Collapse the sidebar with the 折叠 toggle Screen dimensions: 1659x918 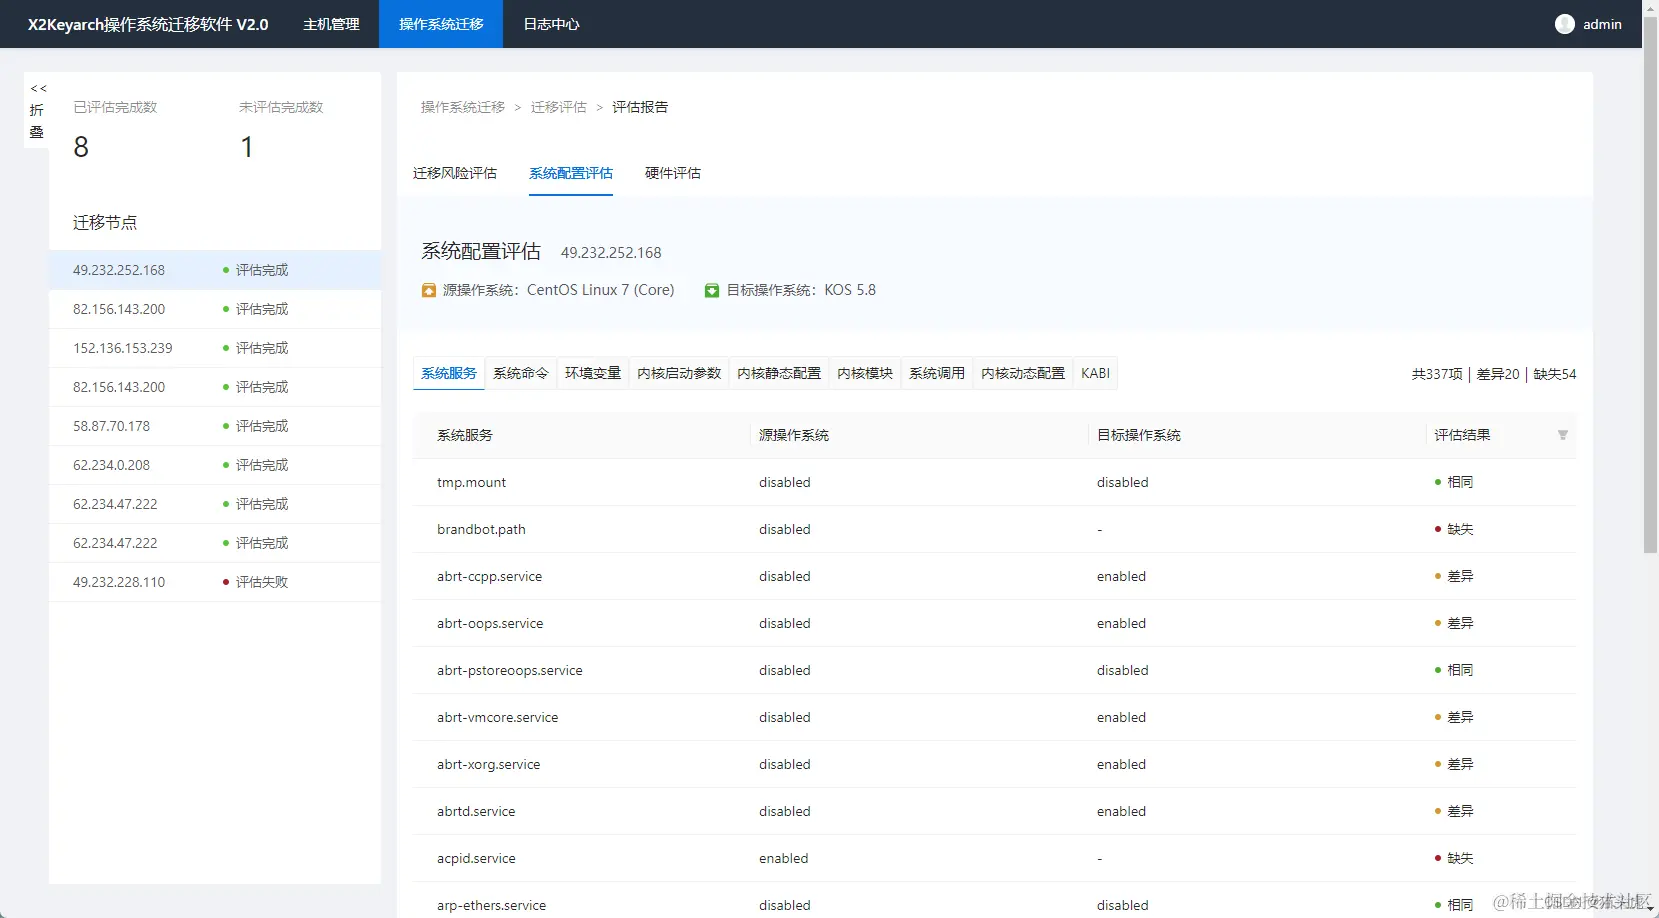click(x=37, y=111)
